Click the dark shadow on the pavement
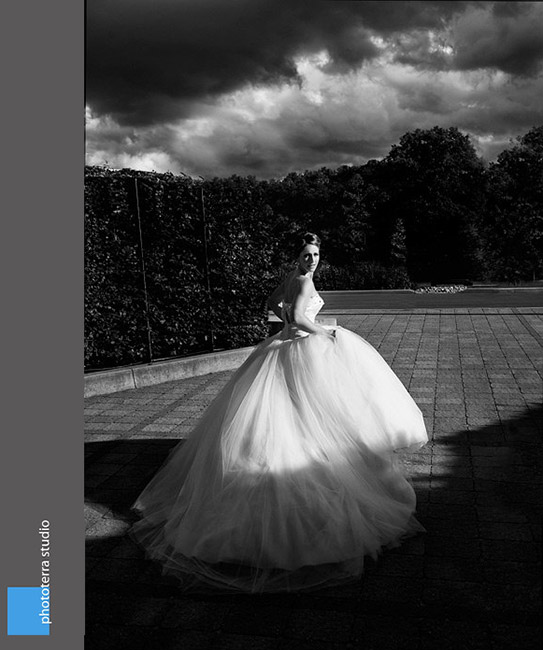The width and height of the screenshot is (543, 650). (481, 539)
